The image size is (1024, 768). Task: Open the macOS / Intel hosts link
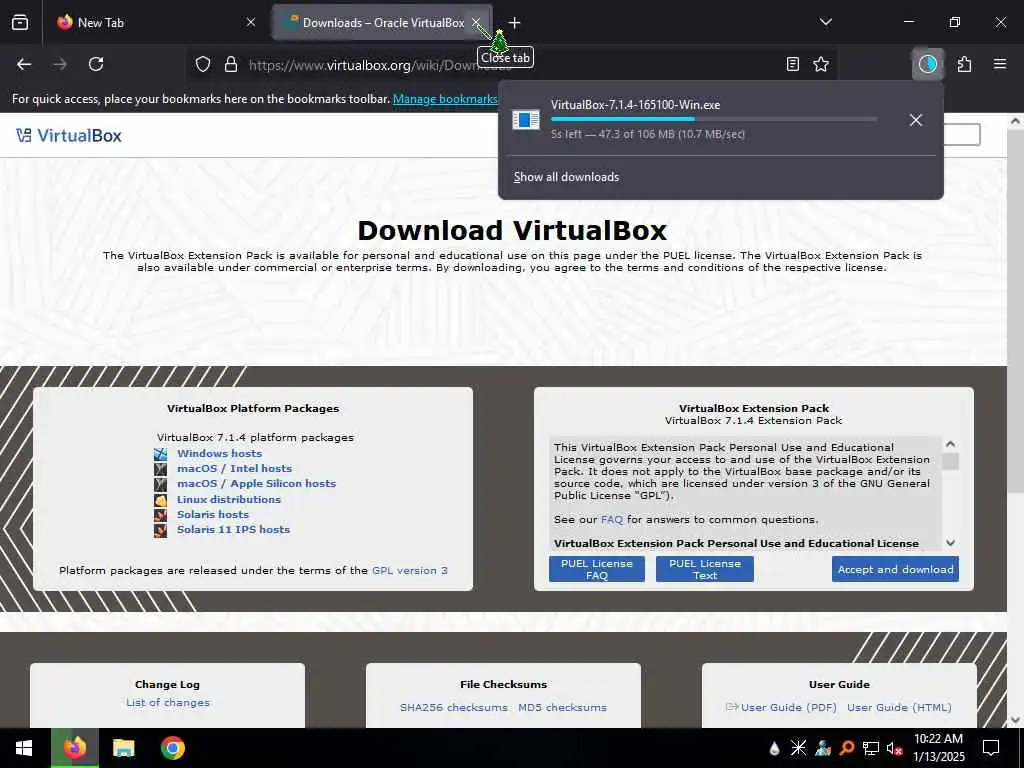[234, 468]
